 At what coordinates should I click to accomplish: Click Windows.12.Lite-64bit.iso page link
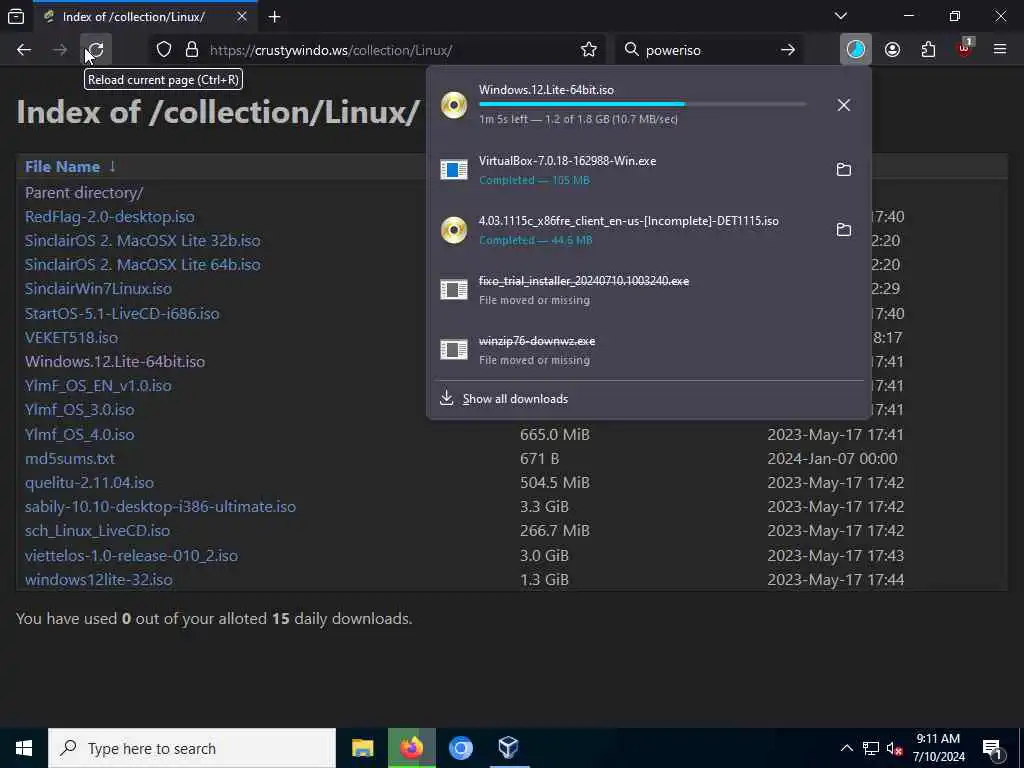(115, 361)
